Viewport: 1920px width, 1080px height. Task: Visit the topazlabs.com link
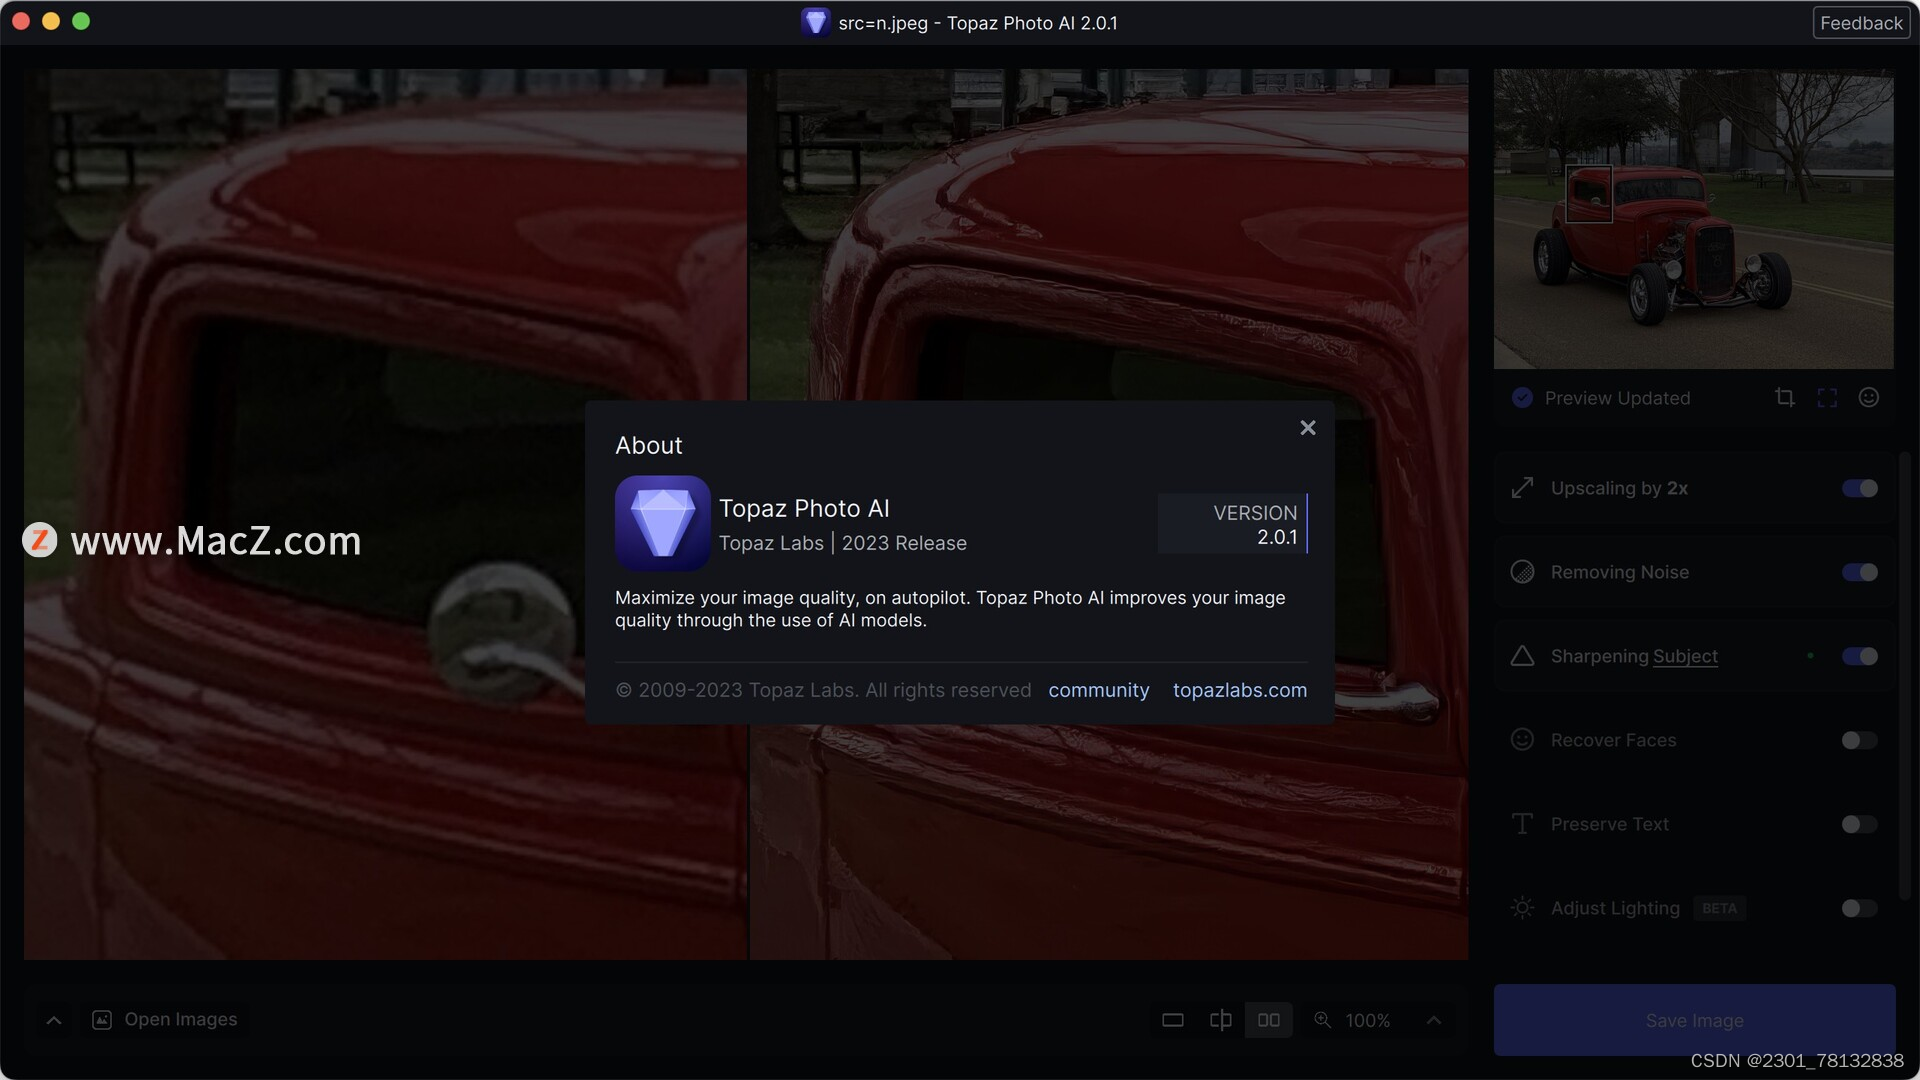(1239, 690)
